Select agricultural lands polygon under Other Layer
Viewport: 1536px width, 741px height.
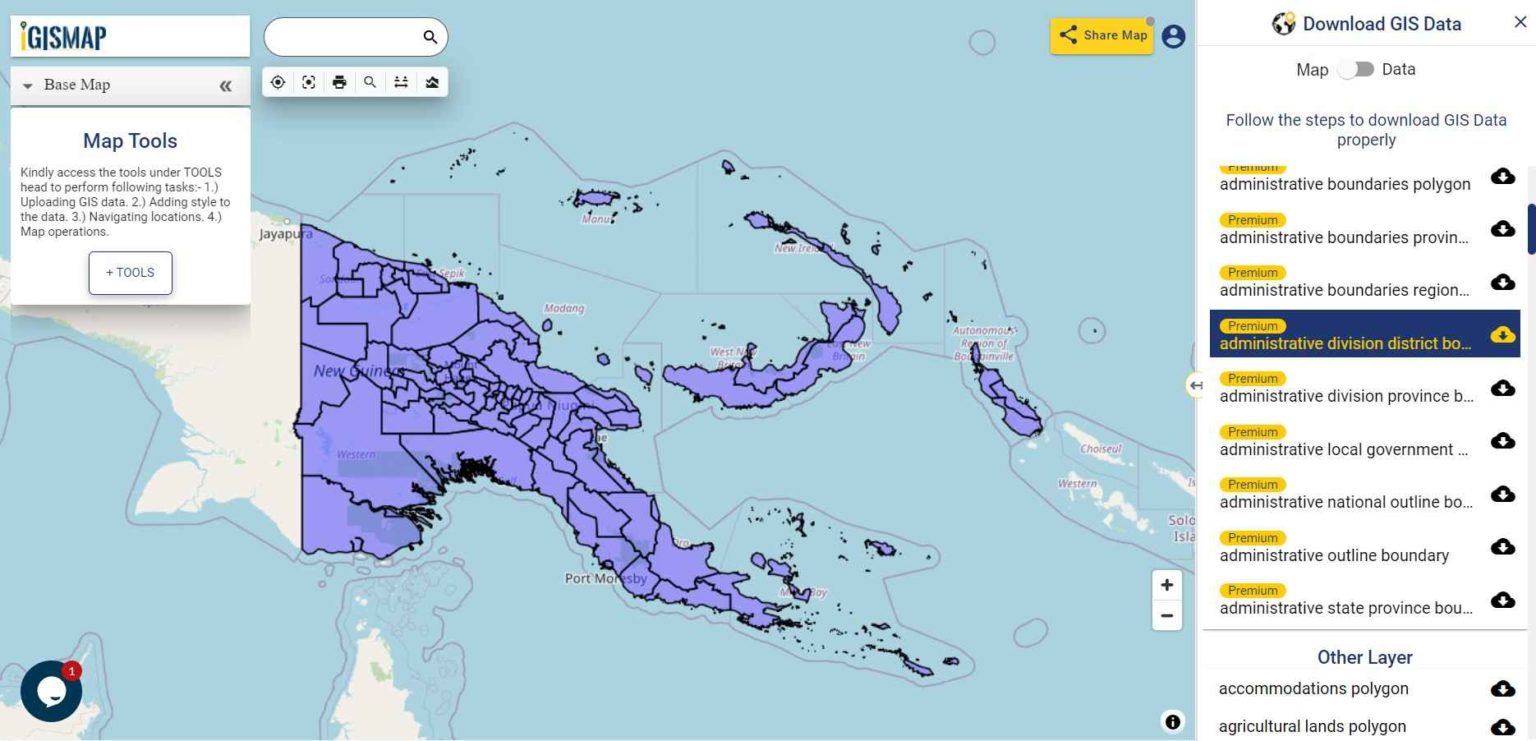[1311, 726]
